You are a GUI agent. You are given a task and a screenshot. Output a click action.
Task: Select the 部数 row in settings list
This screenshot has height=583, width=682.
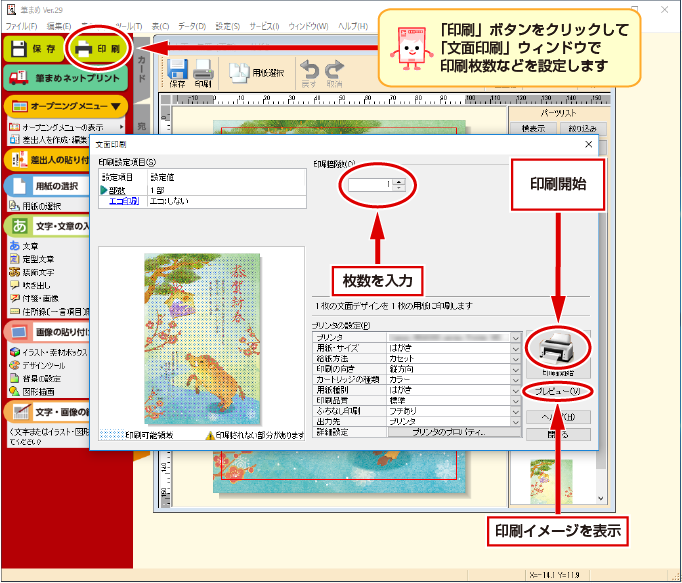(202, 190)
